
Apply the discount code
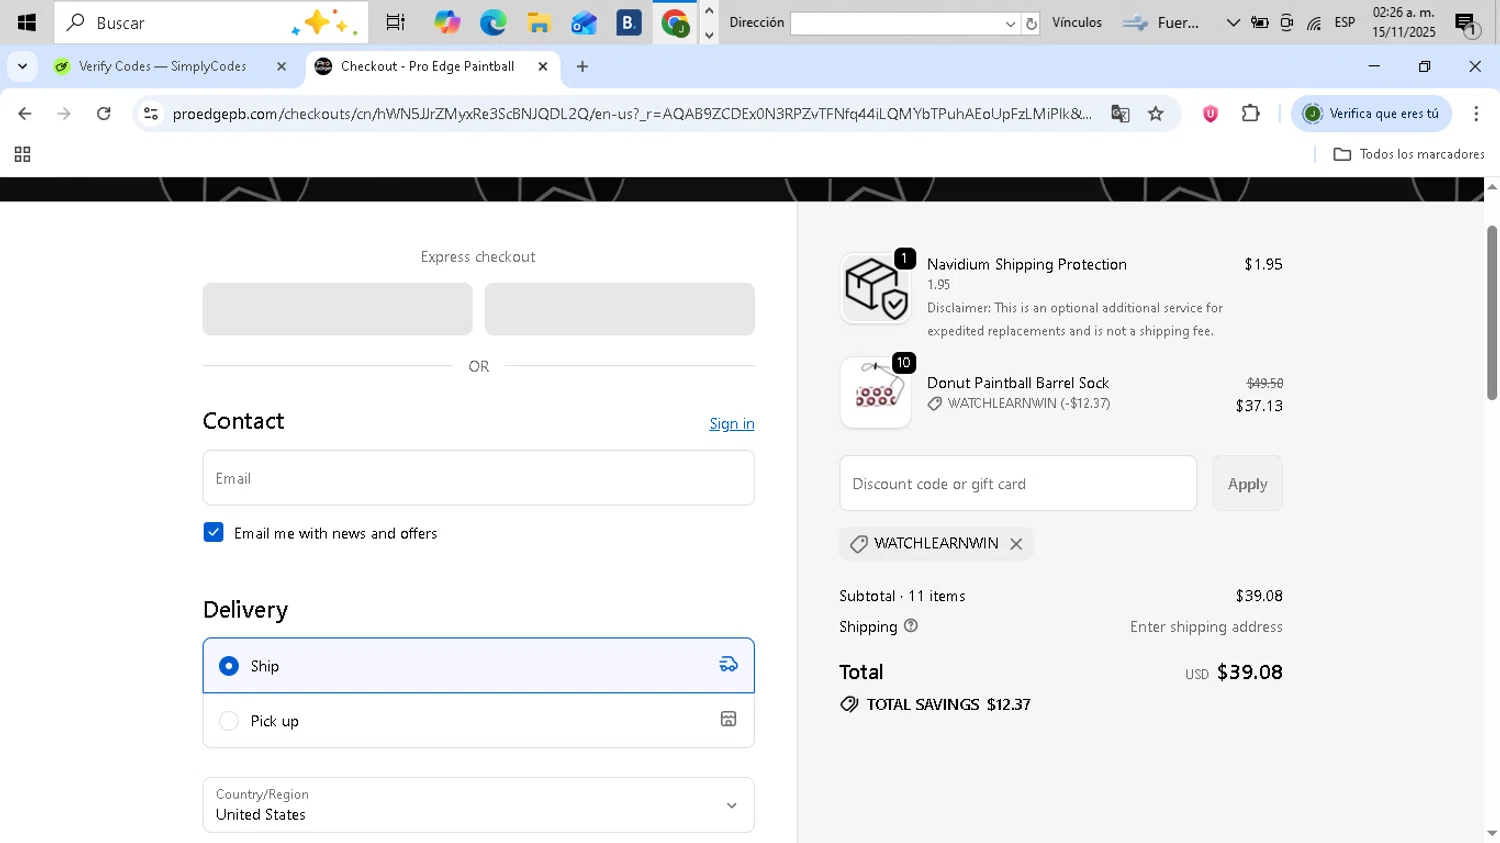click(x=1247, y=484)
